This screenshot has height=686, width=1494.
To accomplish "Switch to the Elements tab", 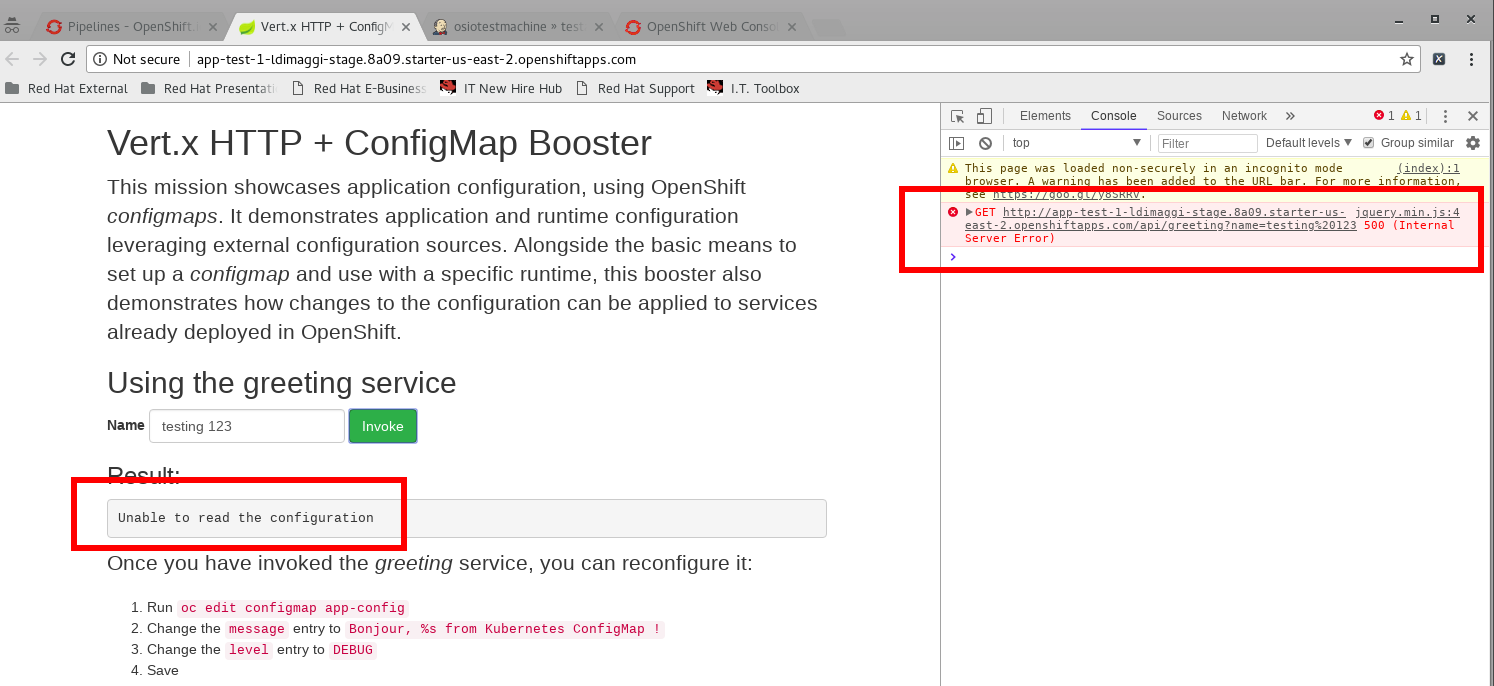I will pyautogui.click(x=1045, y=116).
